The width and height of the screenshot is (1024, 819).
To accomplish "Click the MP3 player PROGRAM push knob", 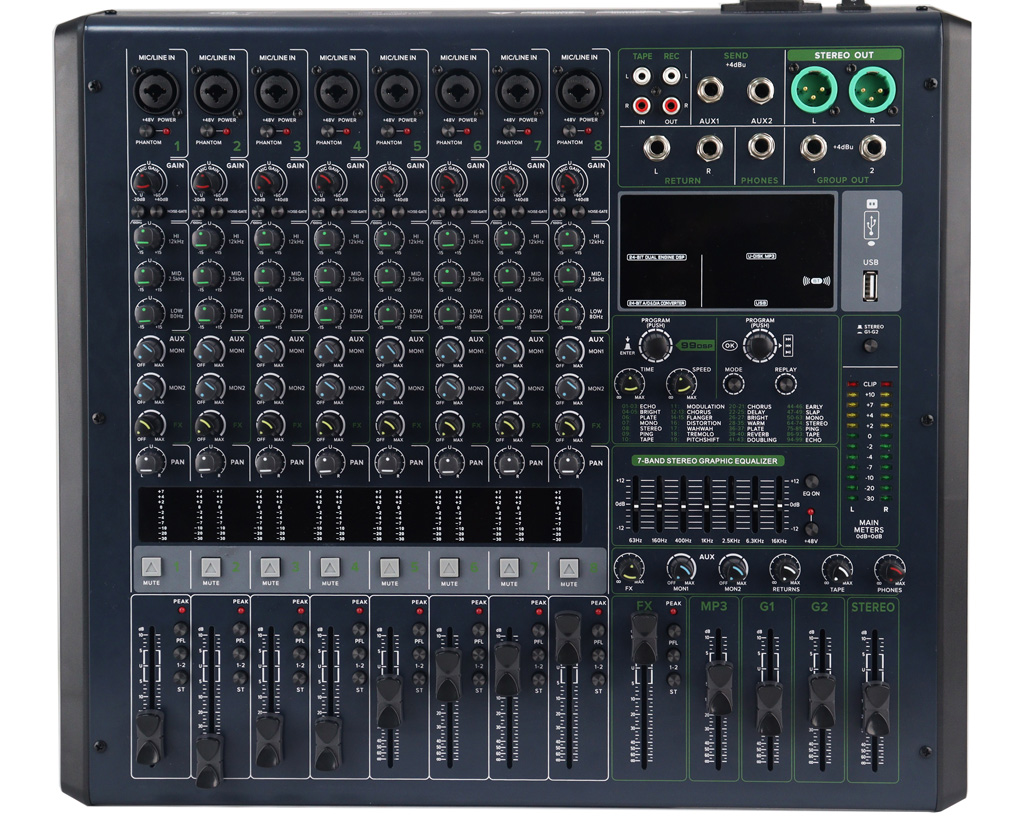I will [x=760, y=345].
